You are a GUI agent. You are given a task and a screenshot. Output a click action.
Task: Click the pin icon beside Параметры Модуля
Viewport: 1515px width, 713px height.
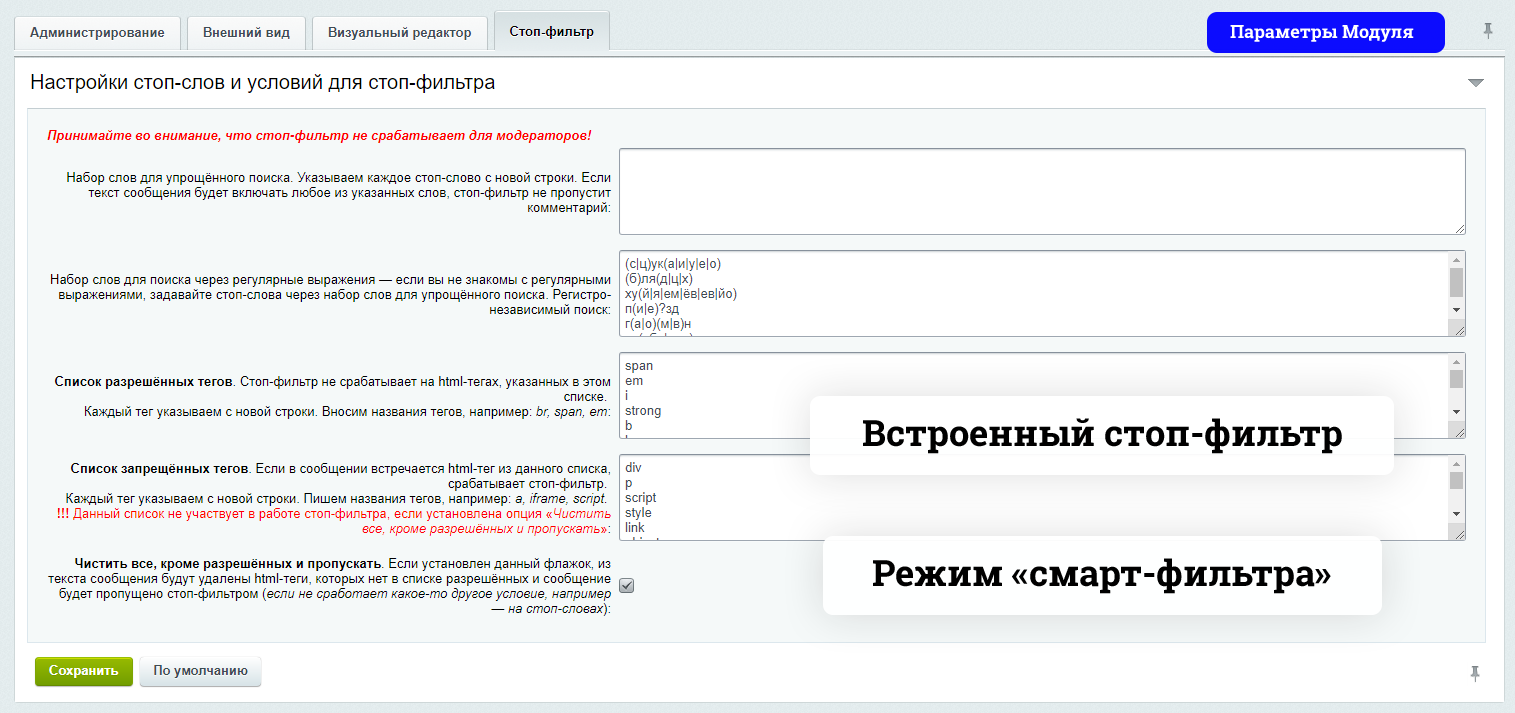point(1488,32)
